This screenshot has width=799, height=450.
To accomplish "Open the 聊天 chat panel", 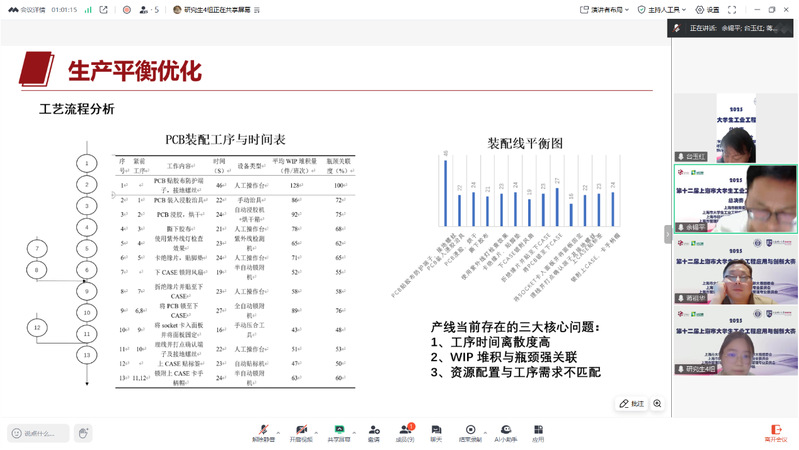I will click(x=436, y=432).
